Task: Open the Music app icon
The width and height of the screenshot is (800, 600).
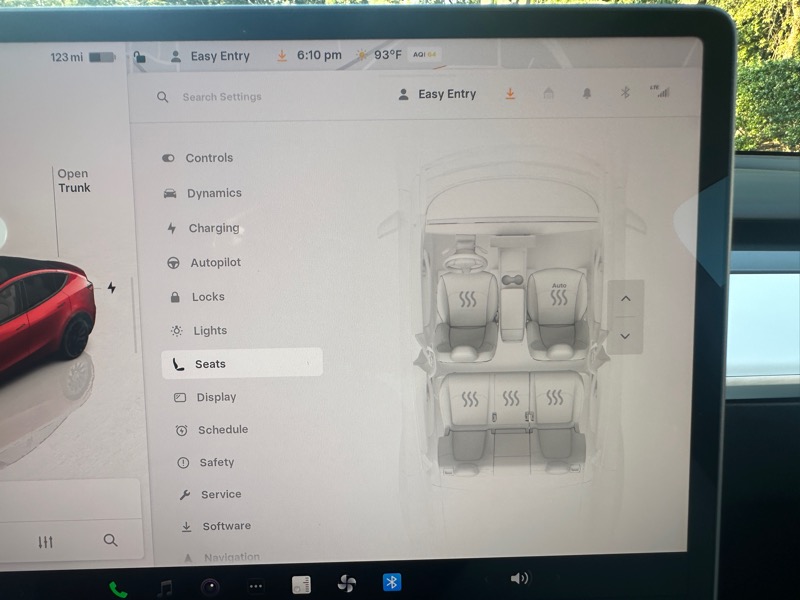Action: (x=165, y=588)
